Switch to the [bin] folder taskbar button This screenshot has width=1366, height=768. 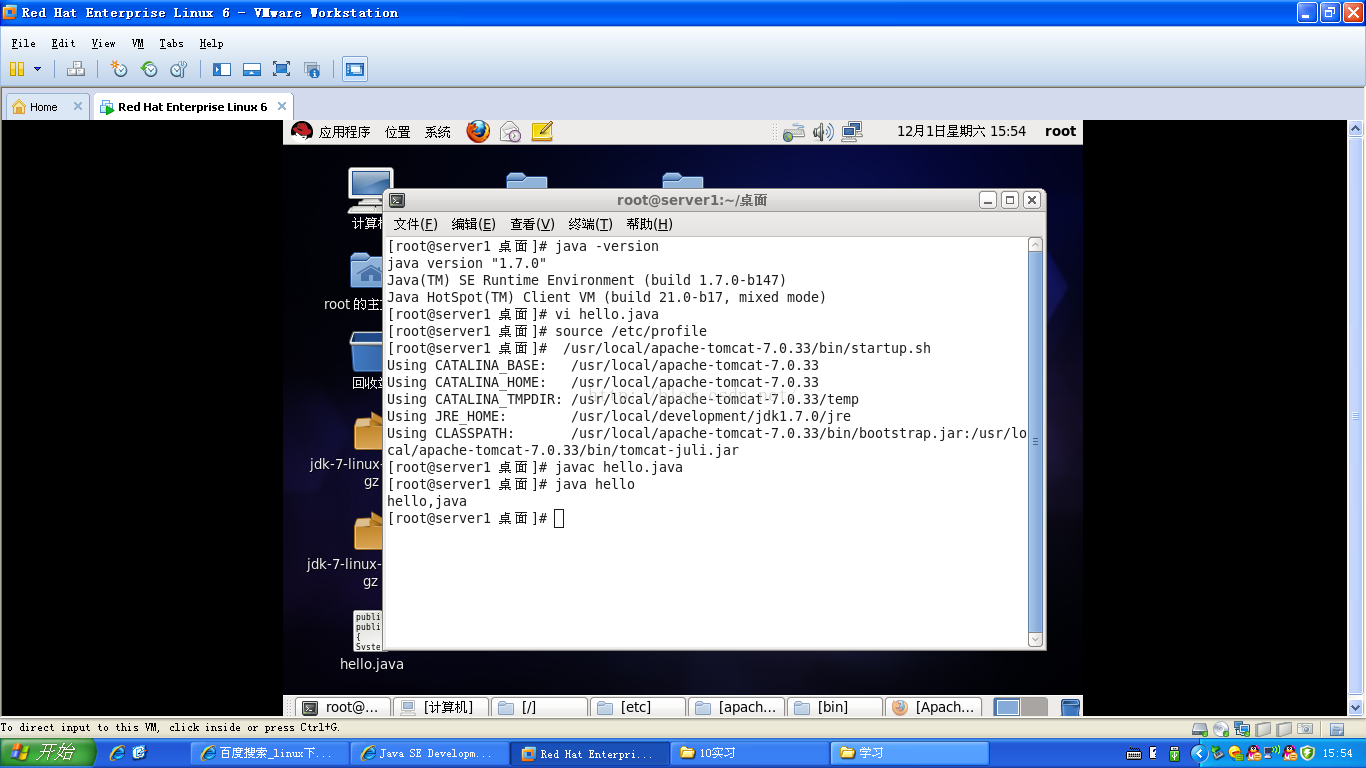[834, 707]
